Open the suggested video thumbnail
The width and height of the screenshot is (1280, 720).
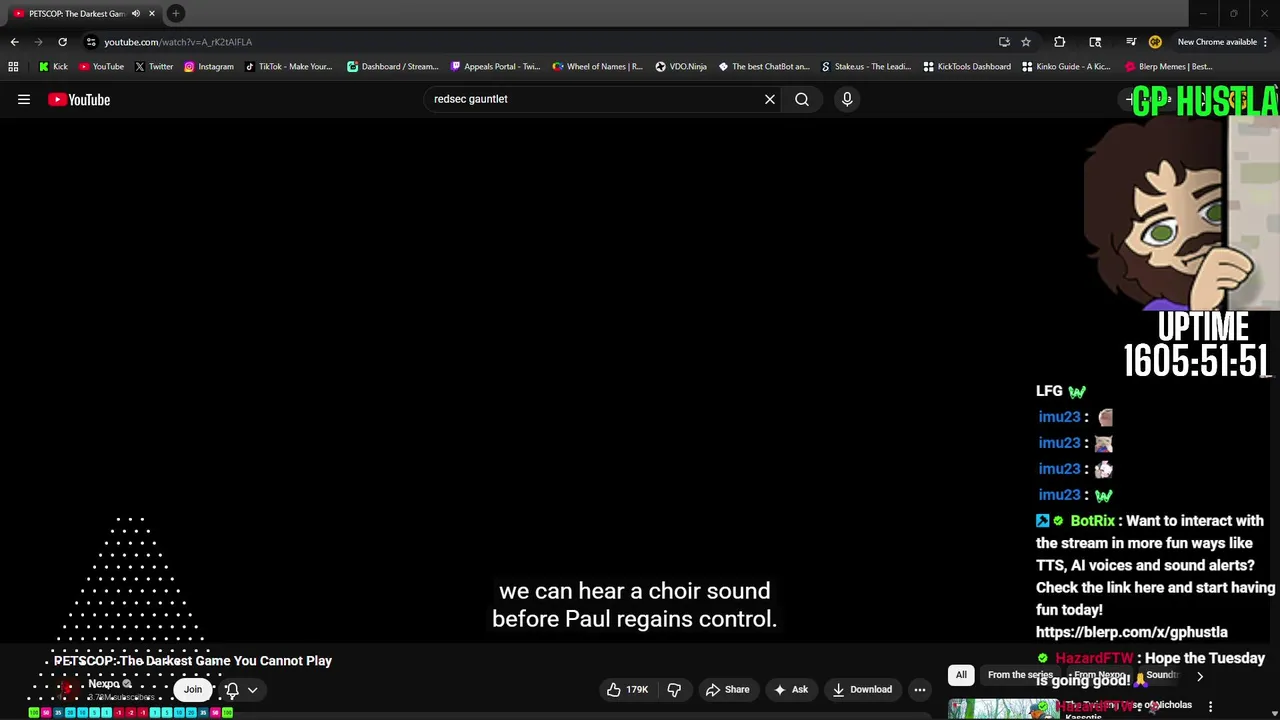pyautogui.click(x=1003, y=708)
